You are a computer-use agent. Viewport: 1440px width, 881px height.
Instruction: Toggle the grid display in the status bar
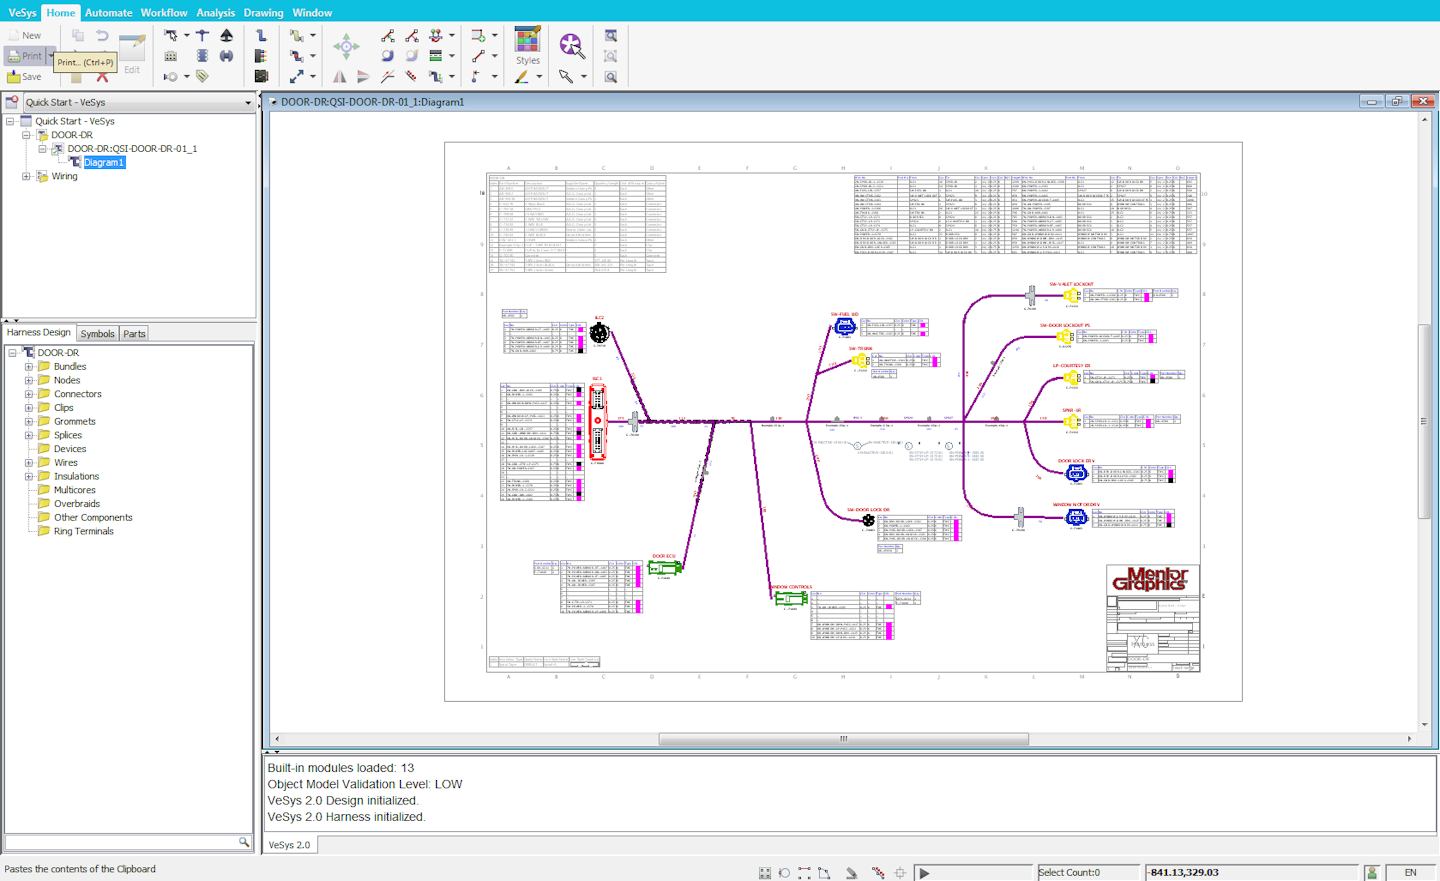click(x=765, y=872)
